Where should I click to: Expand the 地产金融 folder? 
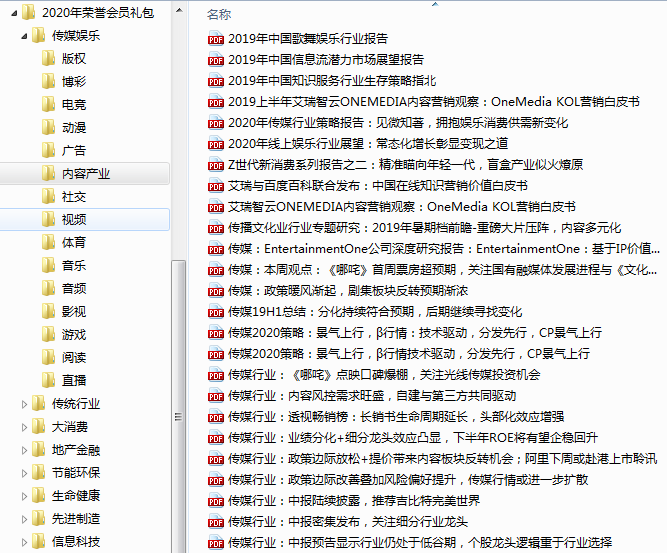[24, 450]
